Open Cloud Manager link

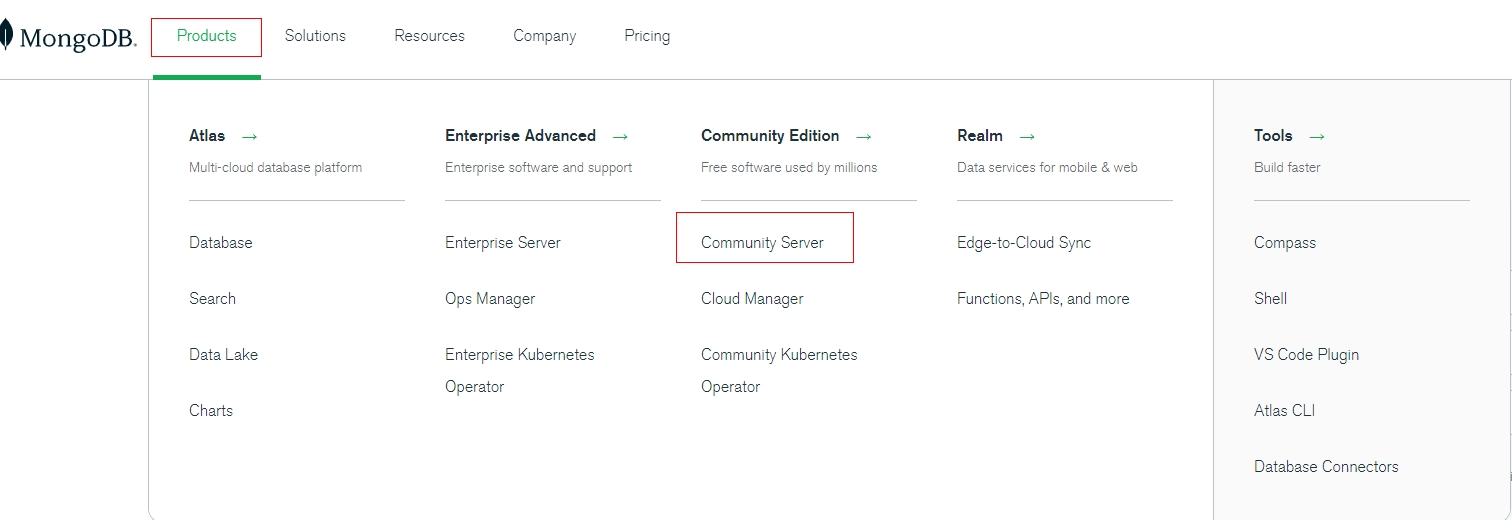click(752, 299)
